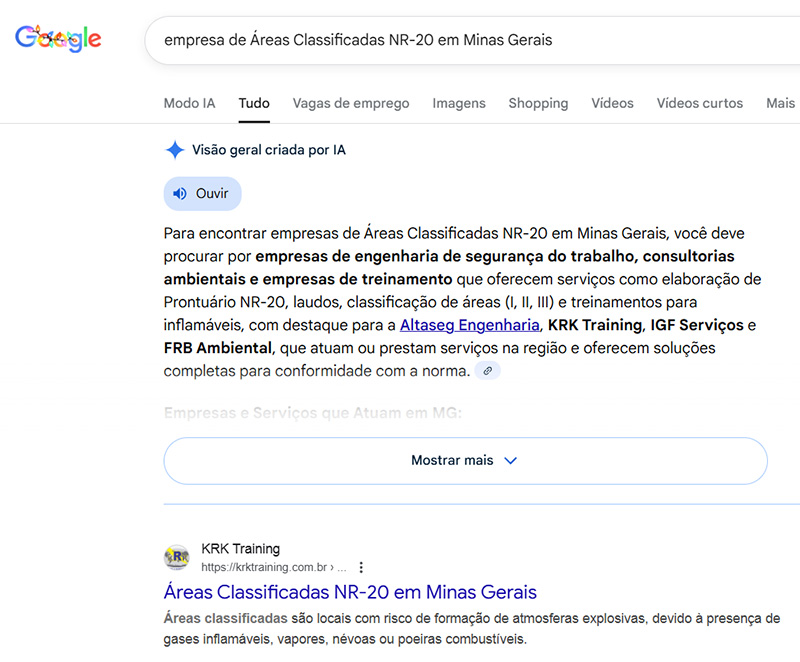Switch to the Tudo tab
The width and height of the screenshot is (800, 662).
pos(253,103)
